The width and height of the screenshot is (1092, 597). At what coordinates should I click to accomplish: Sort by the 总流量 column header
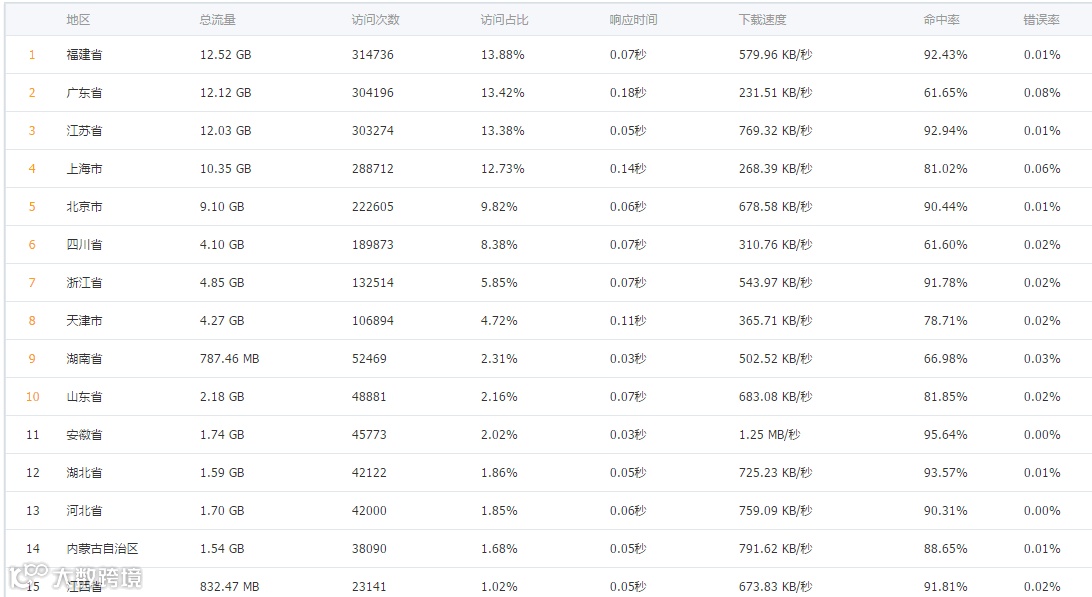point(217,19)
